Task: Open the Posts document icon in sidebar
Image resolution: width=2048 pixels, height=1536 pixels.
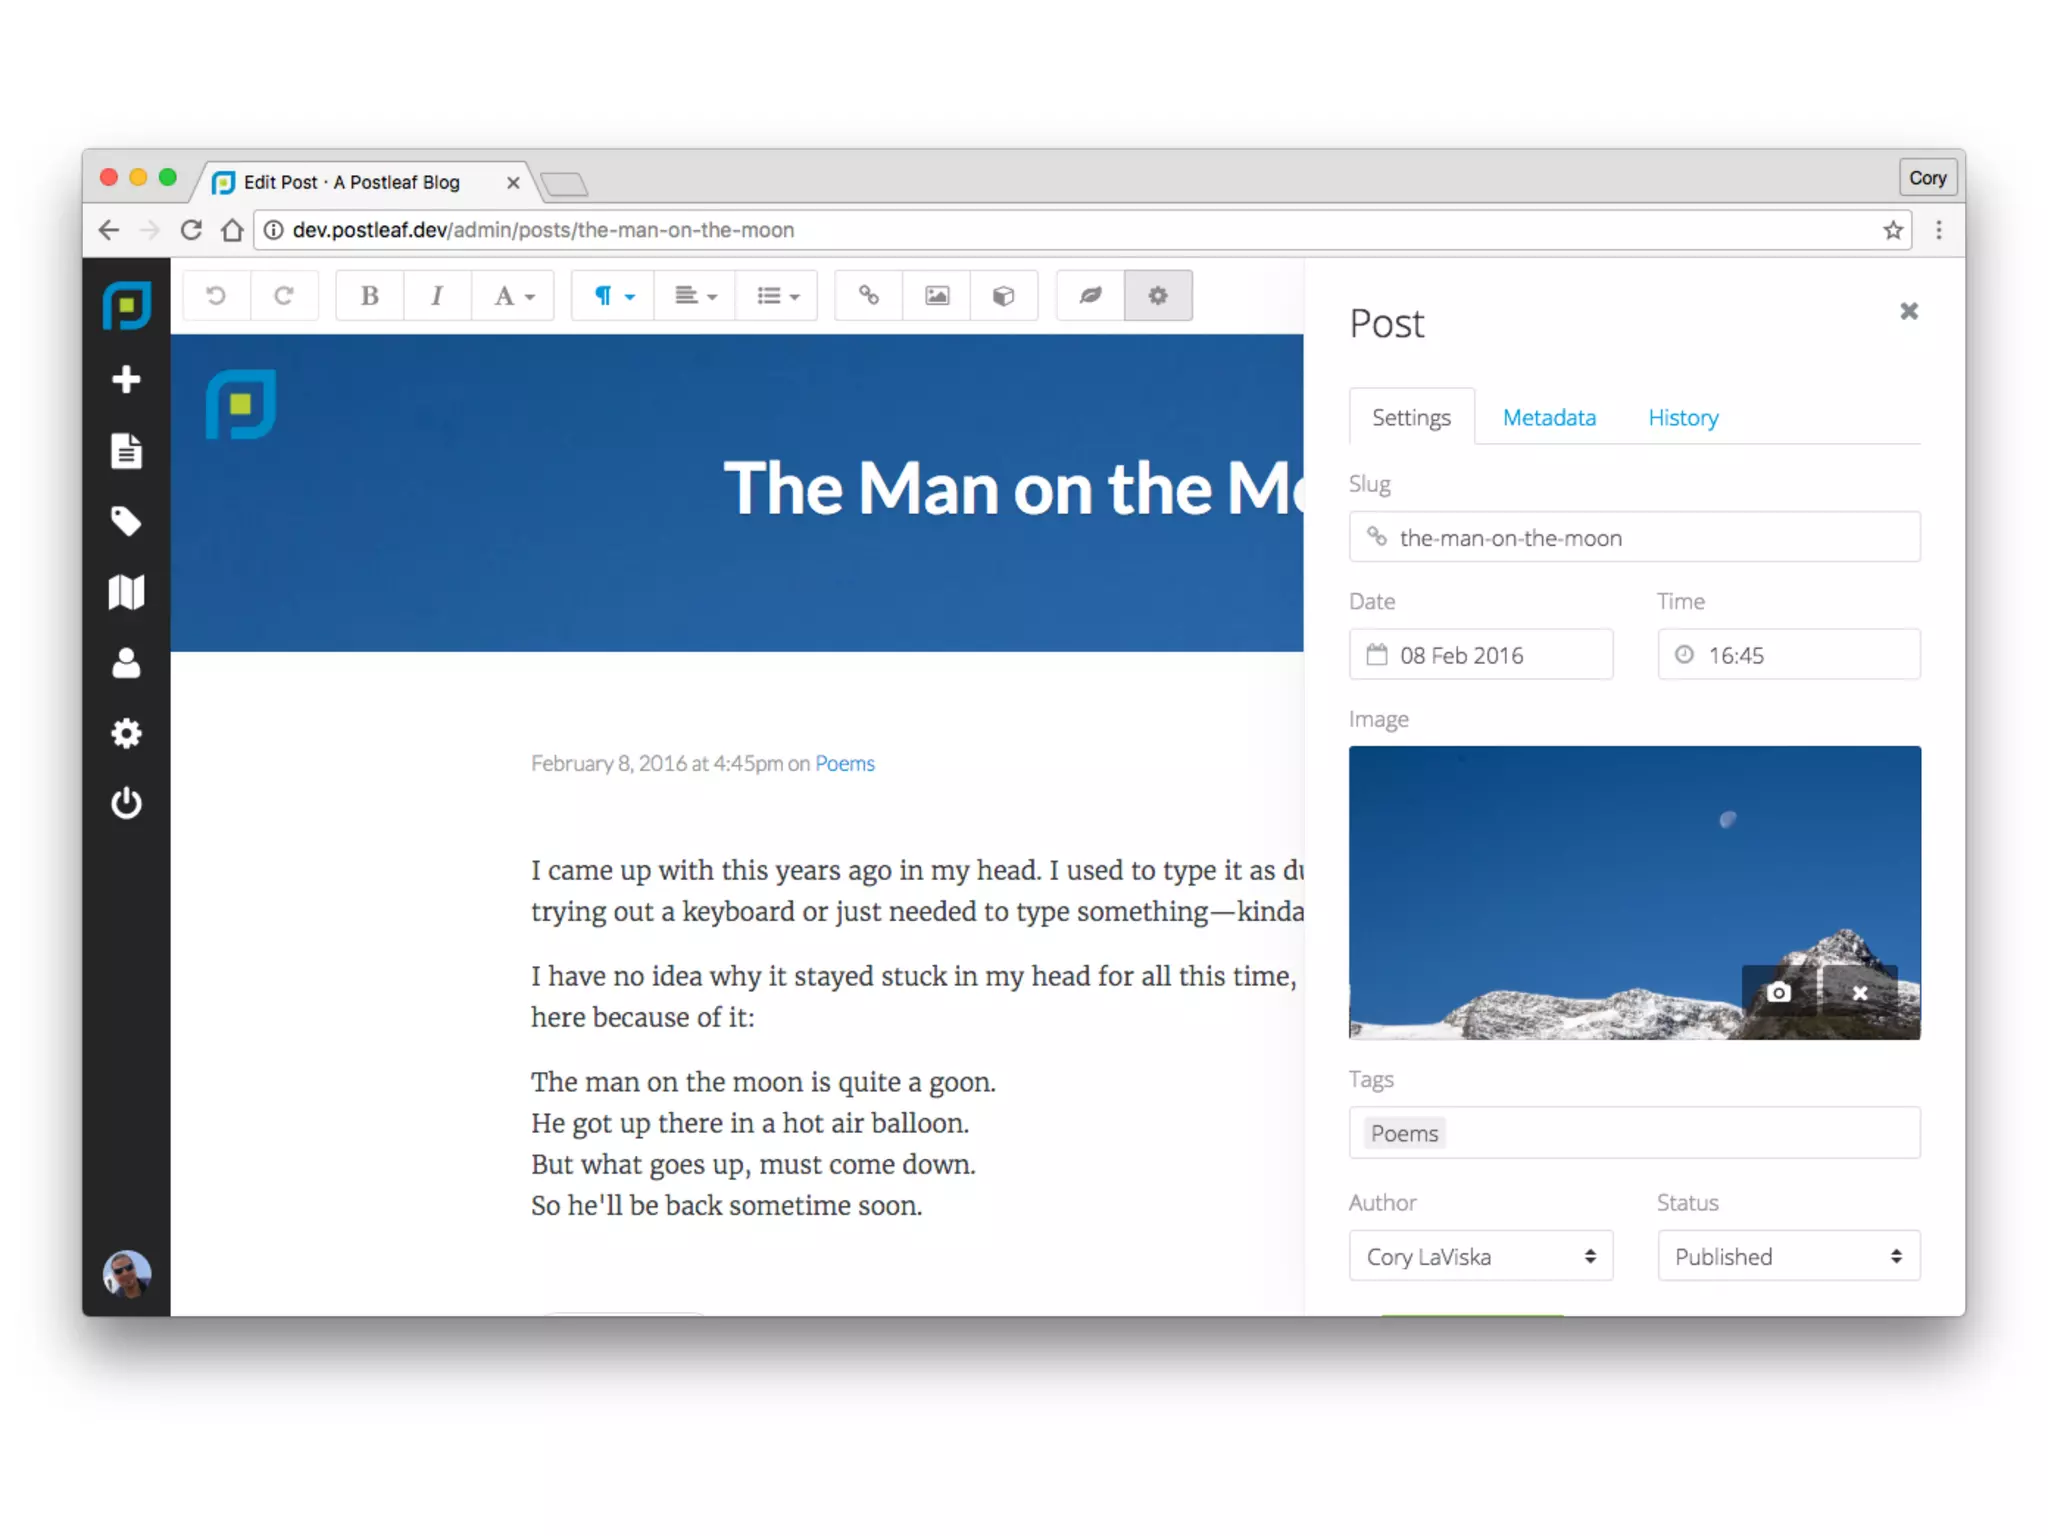Action: point(126,451)
